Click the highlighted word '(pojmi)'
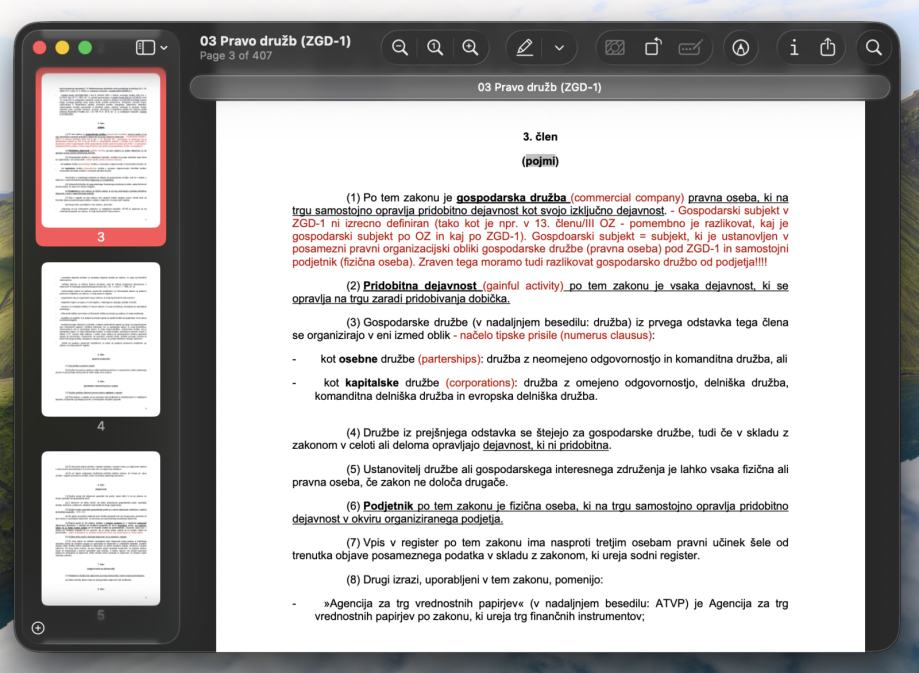The height and width of the screenshot is (673, 919). pyautogui.click(x=540, y=161)
